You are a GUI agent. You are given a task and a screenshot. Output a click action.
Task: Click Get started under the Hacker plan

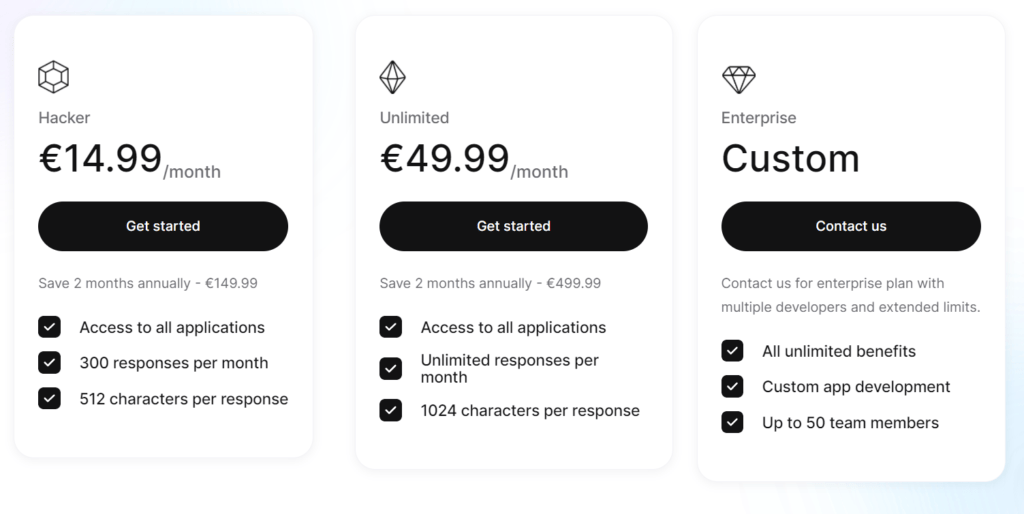163,226
